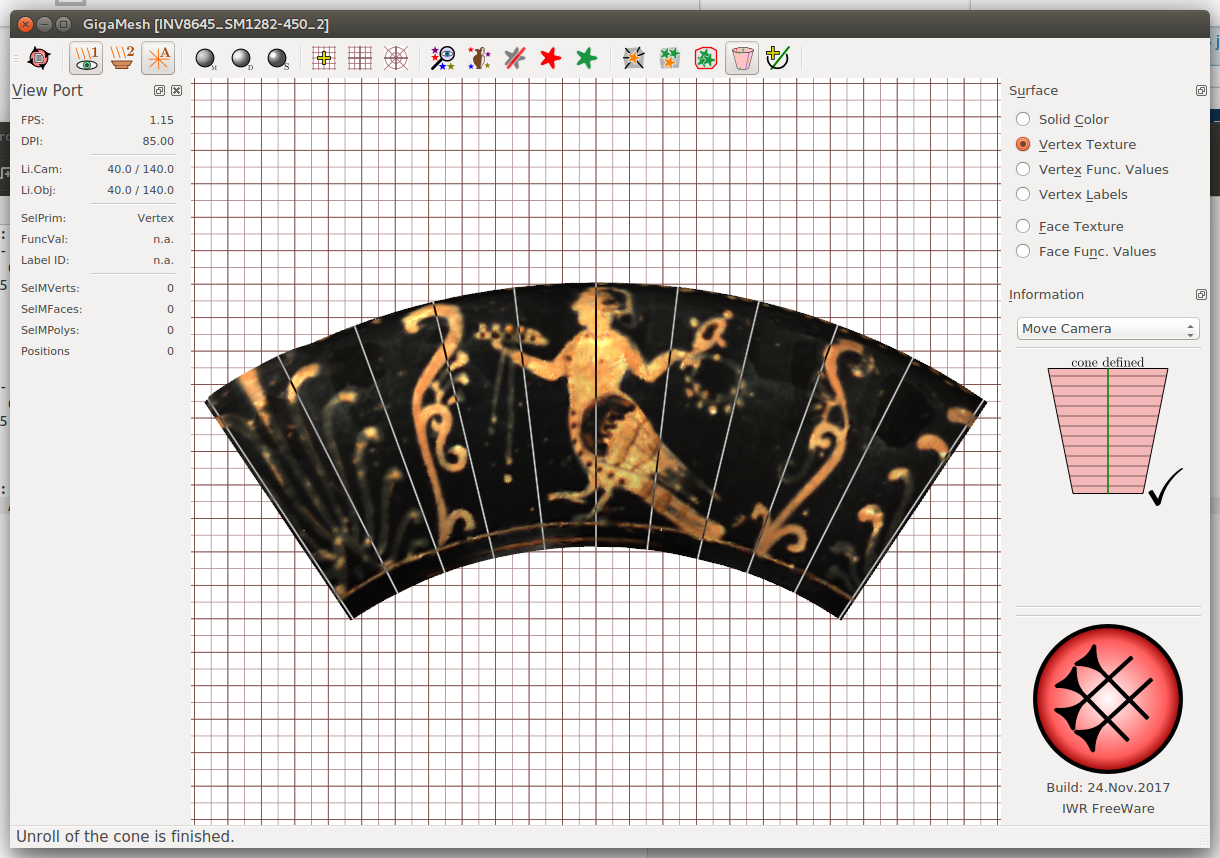The height and width of the screenshot is (858, 1220).
Task: Click the pink cone unroll icon
Action: pos(741,59)
